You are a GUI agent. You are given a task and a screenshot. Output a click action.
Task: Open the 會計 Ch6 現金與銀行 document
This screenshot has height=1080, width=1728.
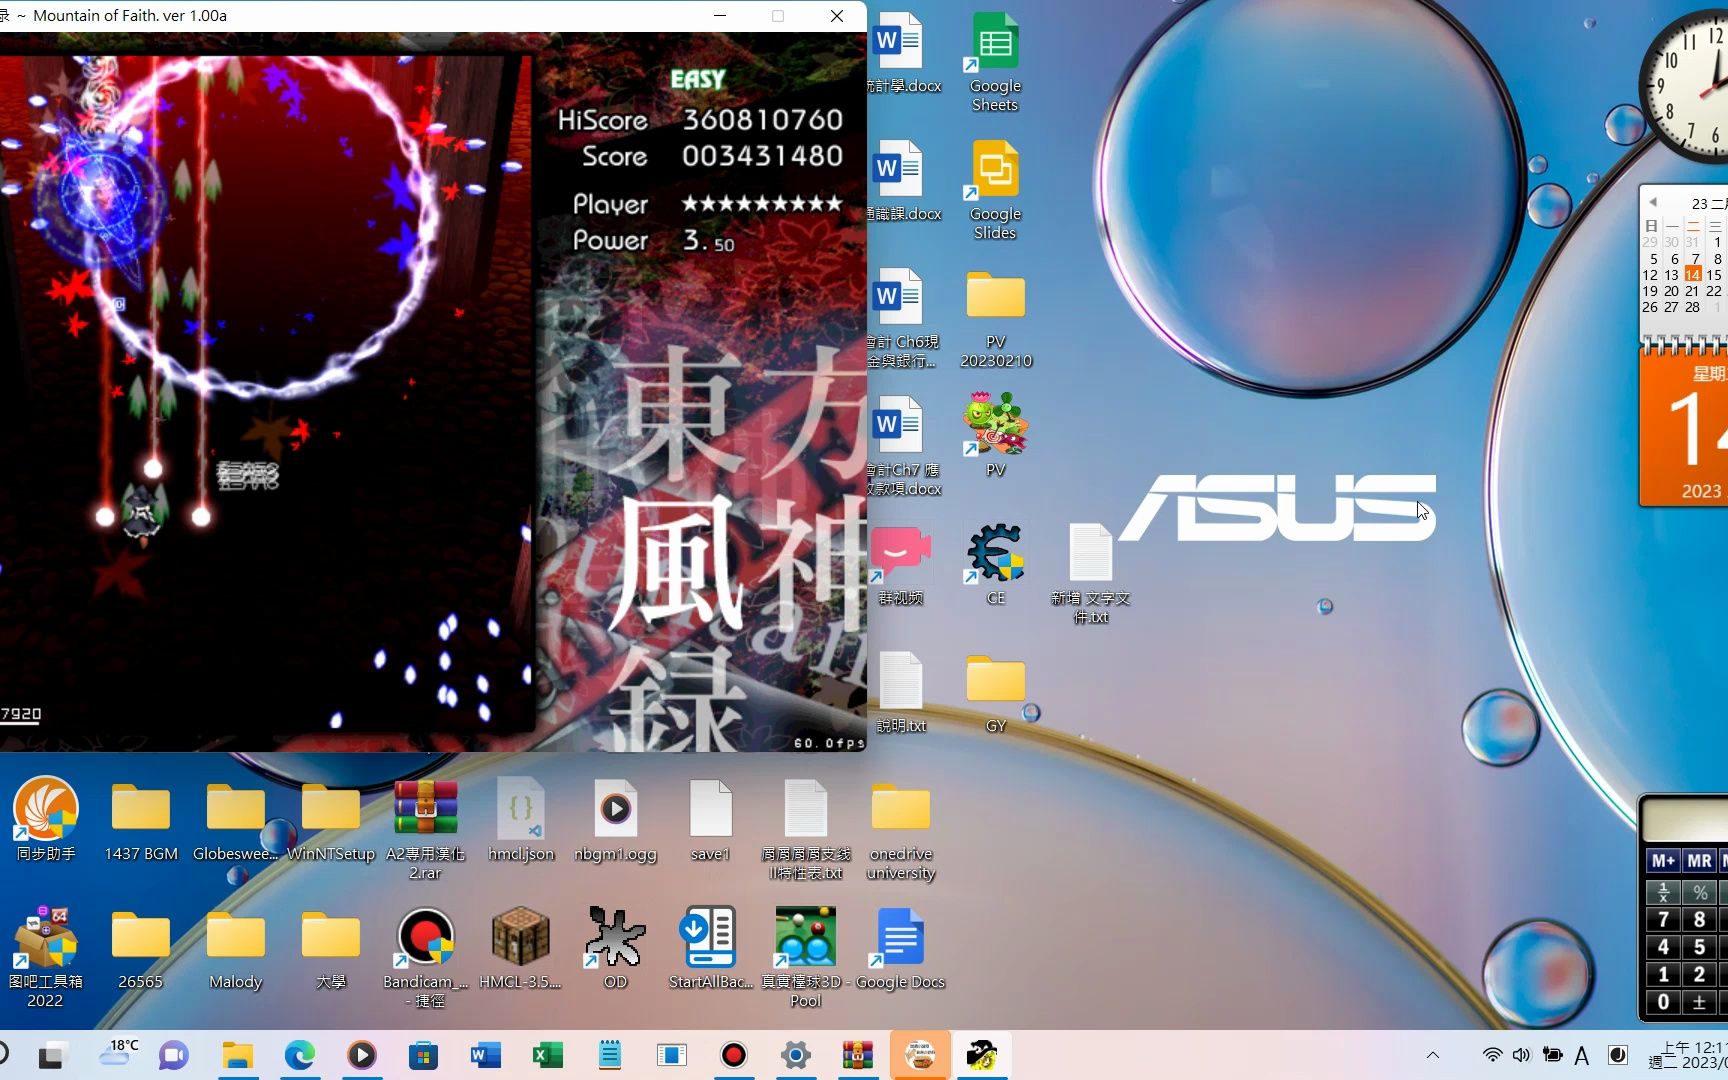[x=901, y=318]
